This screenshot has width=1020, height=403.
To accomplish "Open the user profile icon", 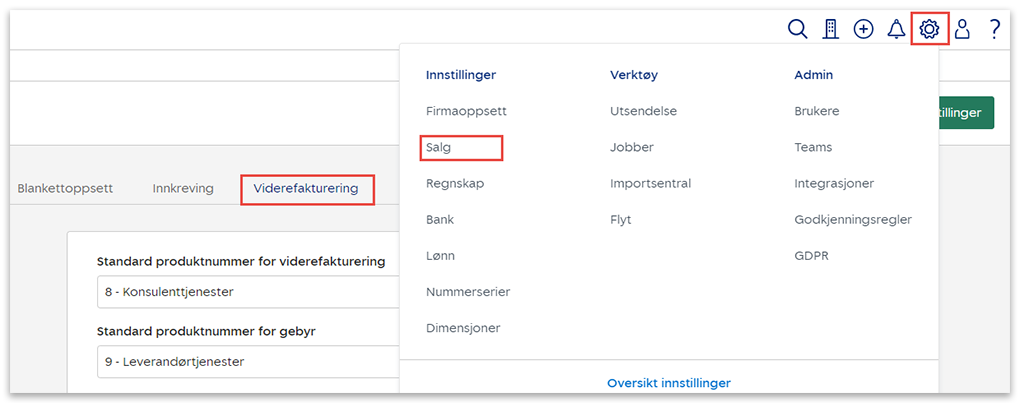I will (962, 30).
